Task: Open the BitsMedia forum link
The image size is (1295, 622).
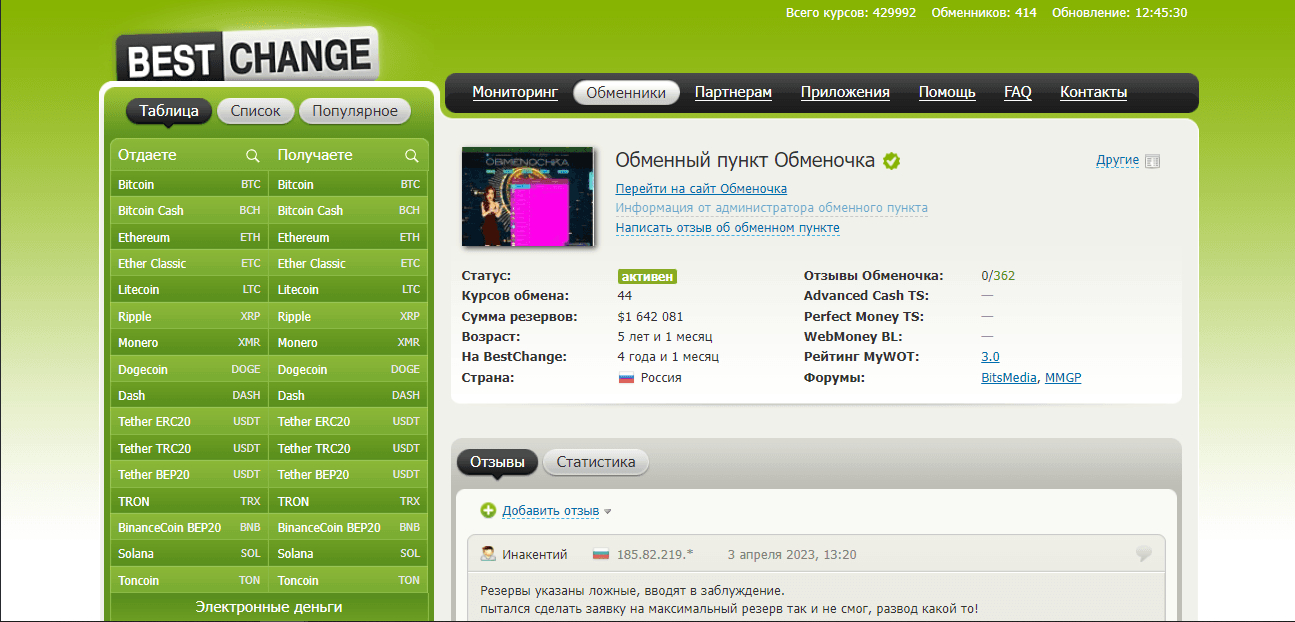Action: tap(1009, 378)
